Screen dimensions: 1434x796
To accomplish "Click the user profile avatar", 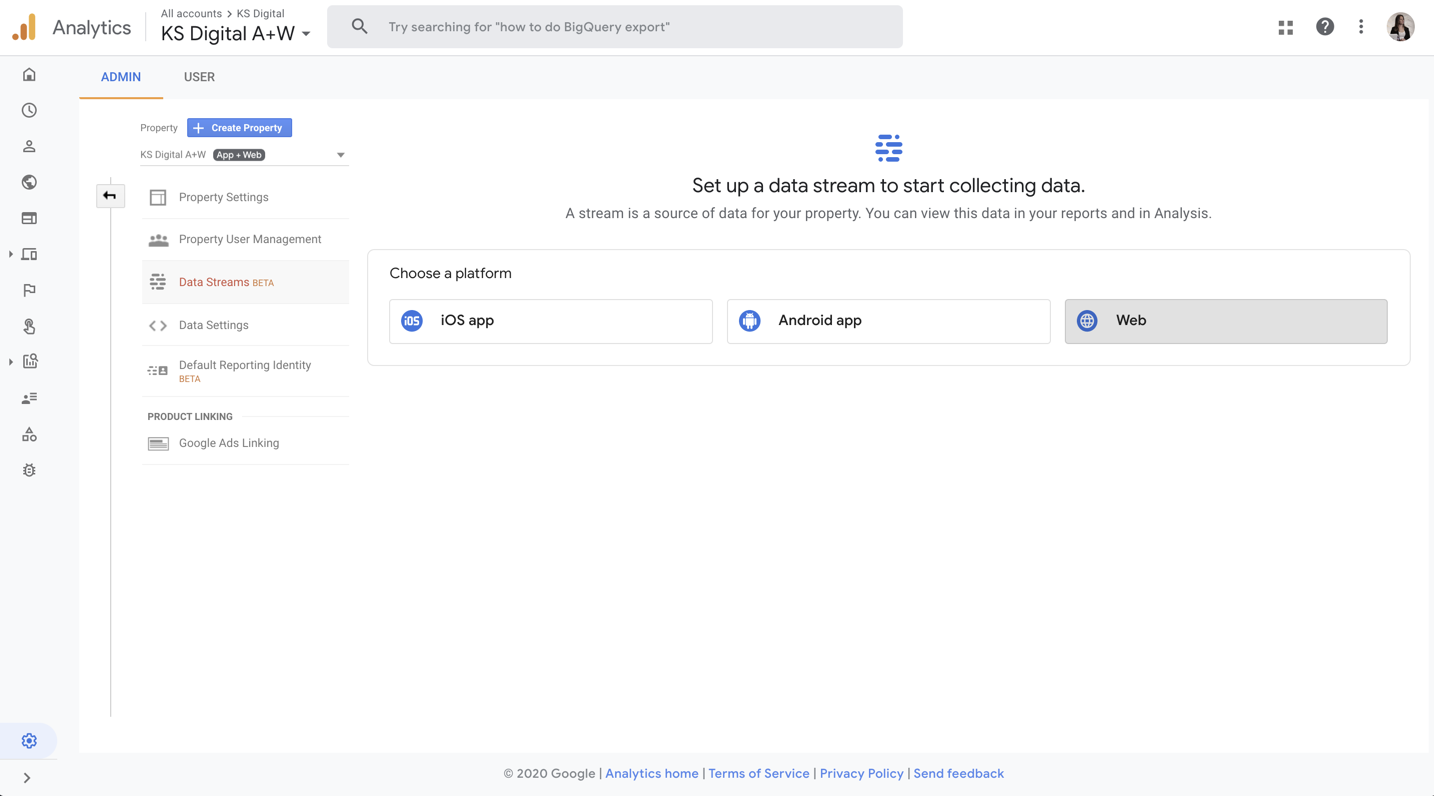I will coord(1401,27).
